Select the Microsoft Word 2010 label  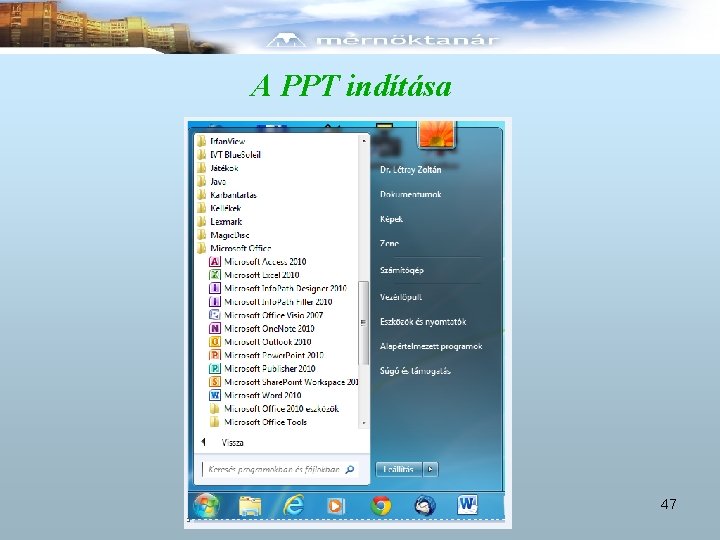[263, 395]
